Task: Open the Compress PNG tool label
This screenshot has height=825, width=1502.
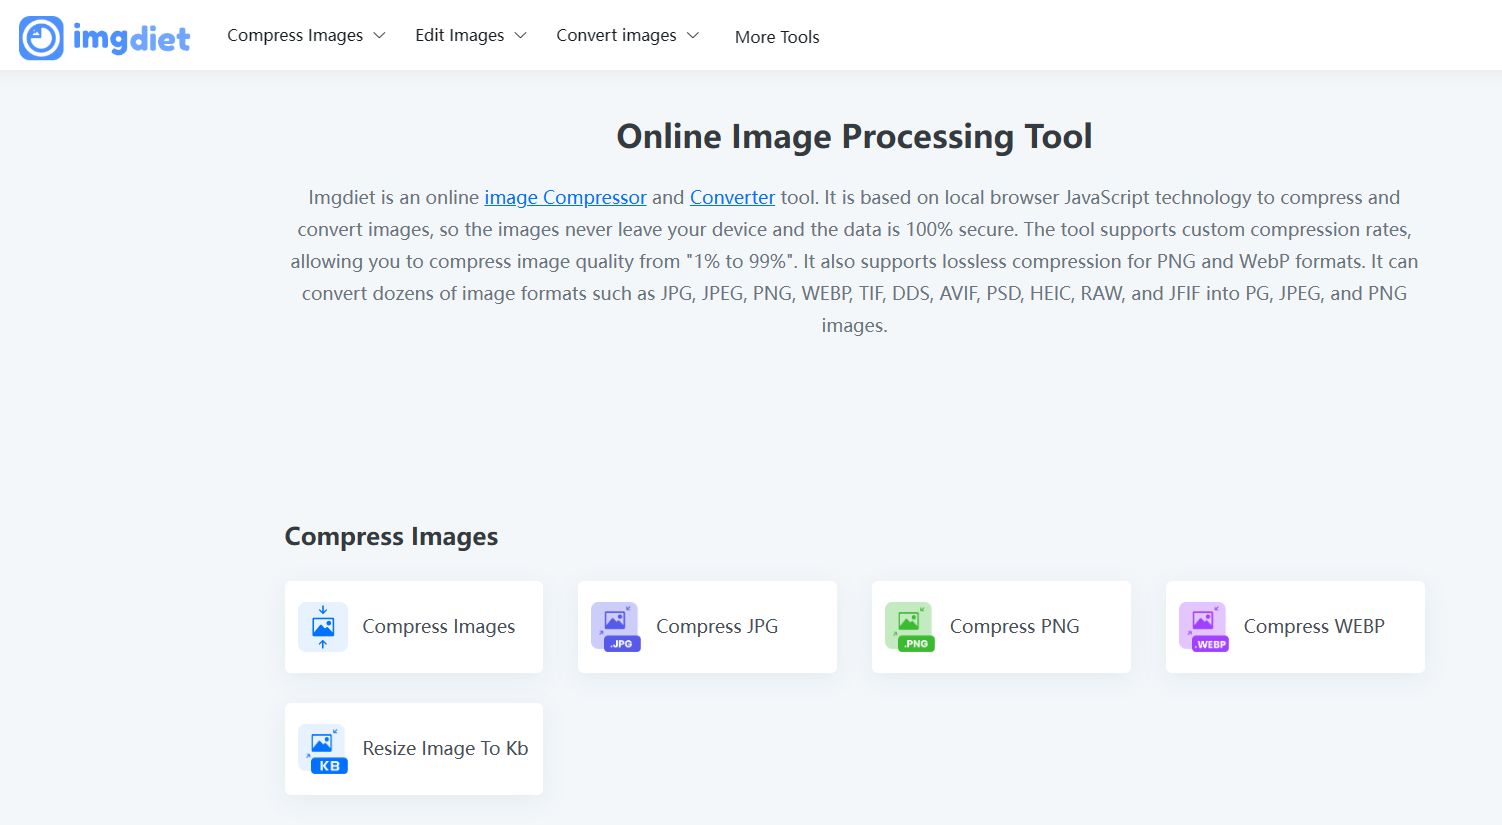Action: [x=1015, y=626]
